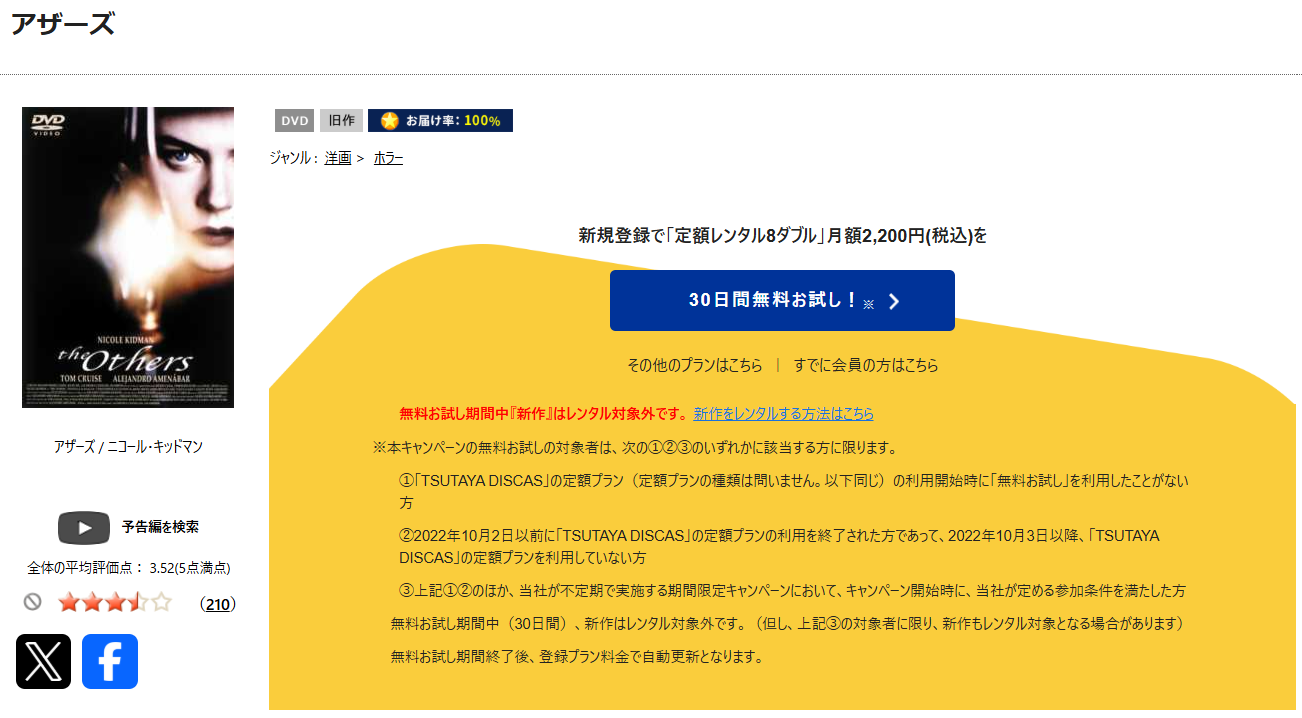The height and width of the screenshot is (718, 1302).
Task: Click the アザーズ / ニコール・キッドマン caption
Action: click(128, 447)
